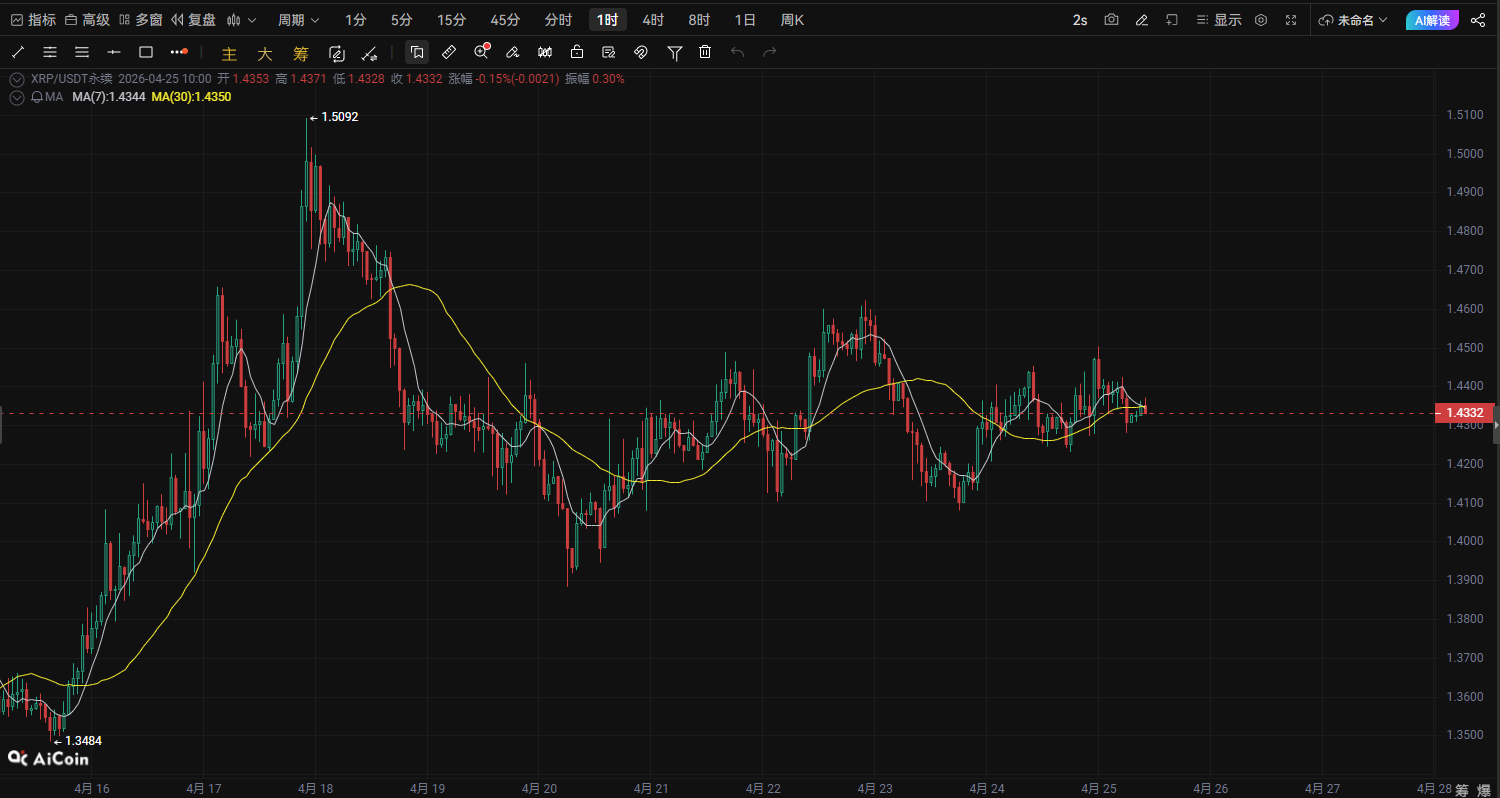1500x798 pixels.
Task: Take a chart screenshot with camera icon
Action: (1111, 20)
